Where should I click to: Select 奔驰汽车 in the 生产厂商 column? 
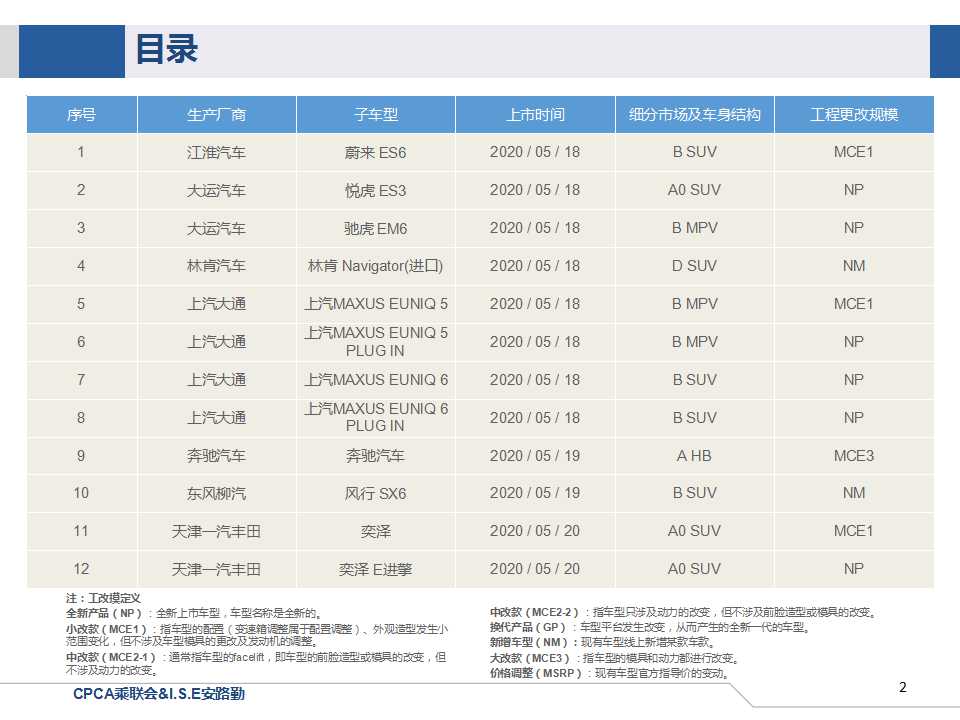[216, 456]
